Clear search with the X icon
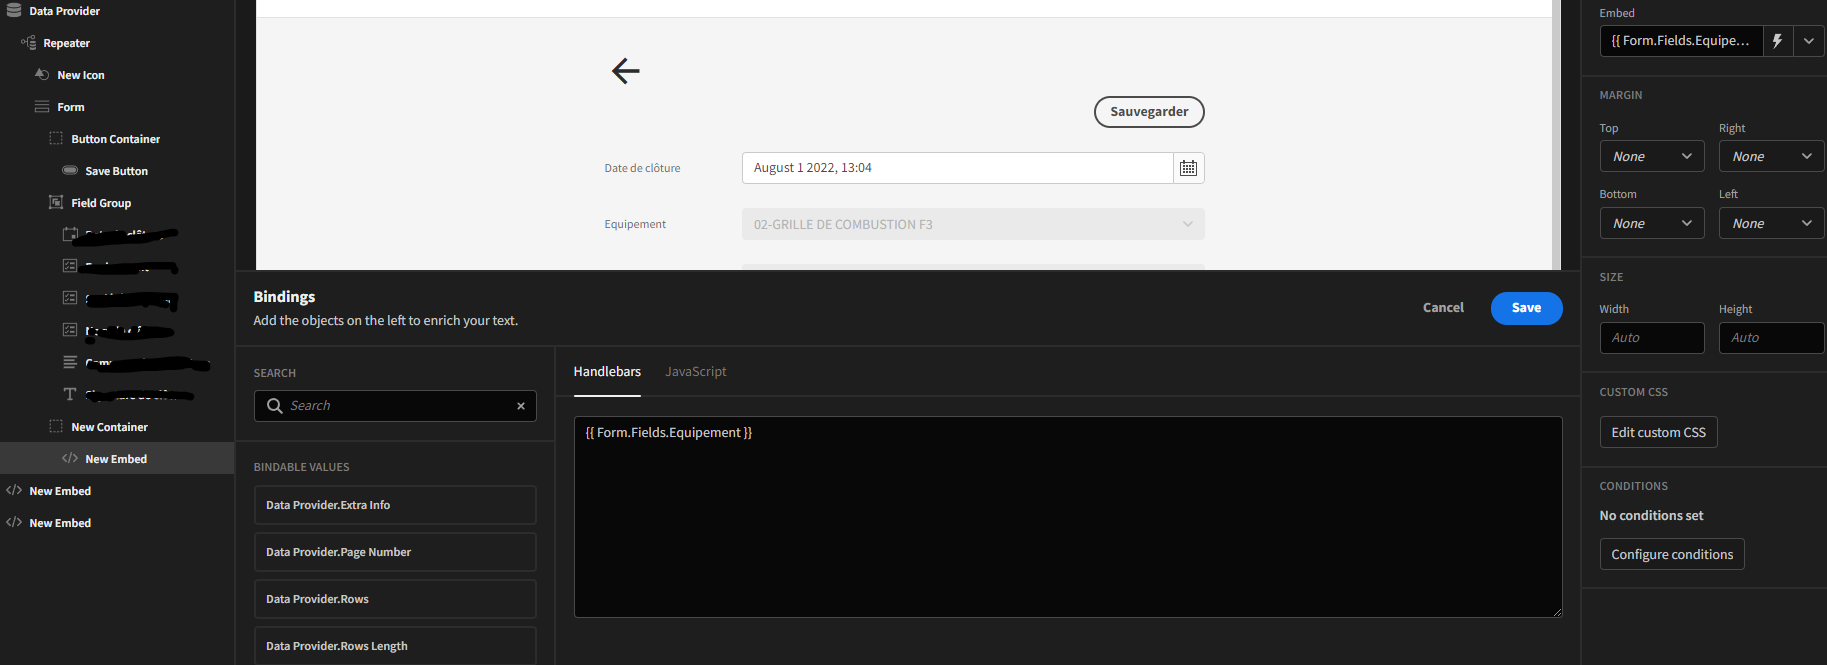This screenshot has height=665, width=1827. 521,406
